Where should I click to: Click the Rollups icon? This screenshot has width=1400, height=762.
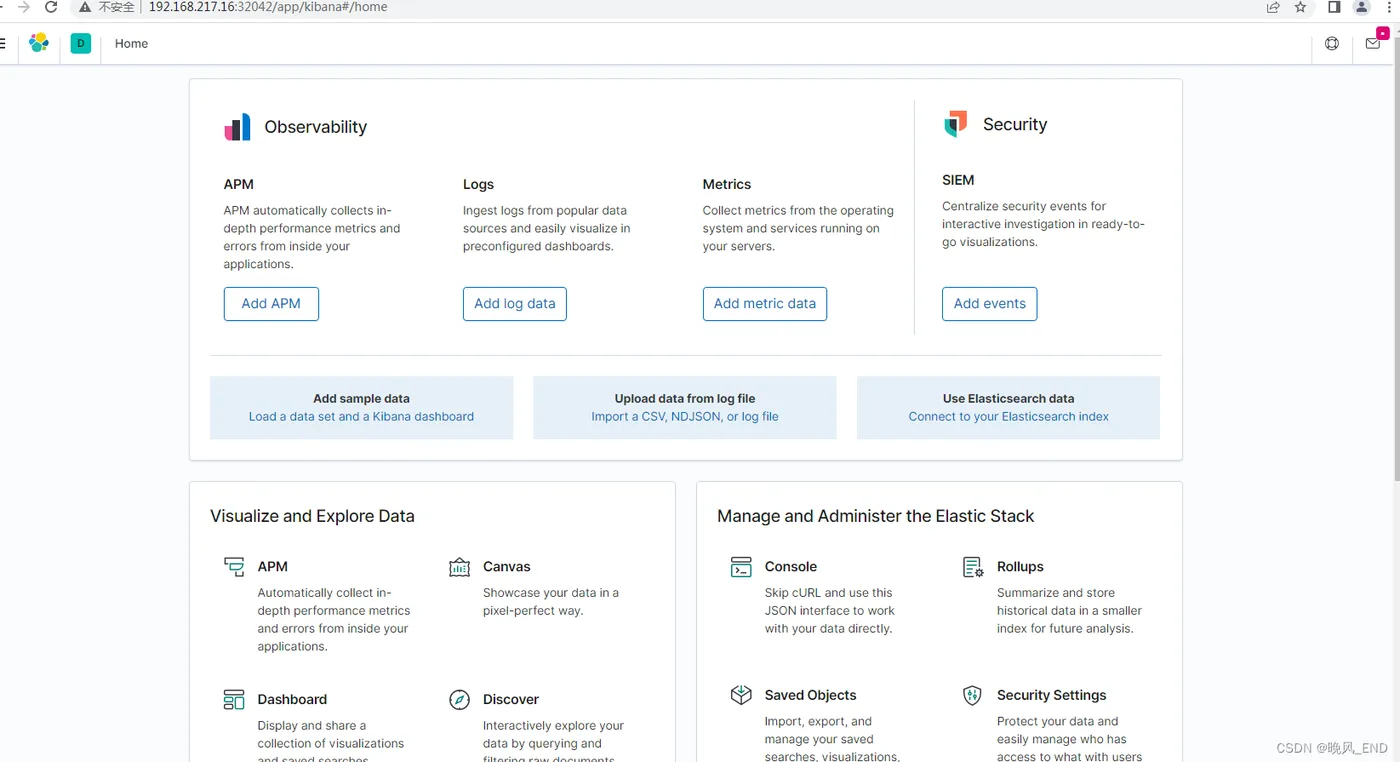click(972, 567)
